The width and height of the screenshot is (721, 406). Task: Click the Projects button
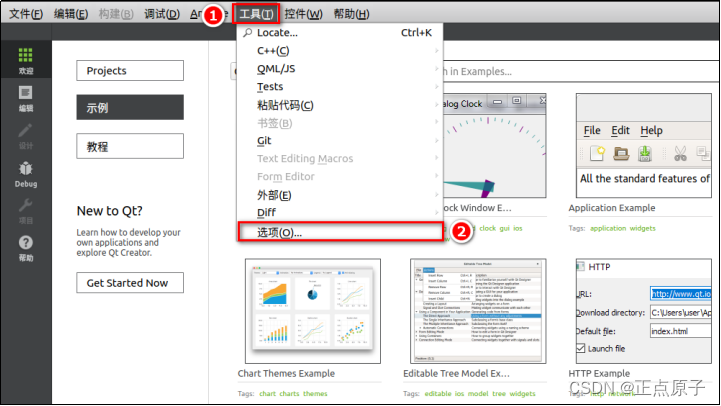130,70
